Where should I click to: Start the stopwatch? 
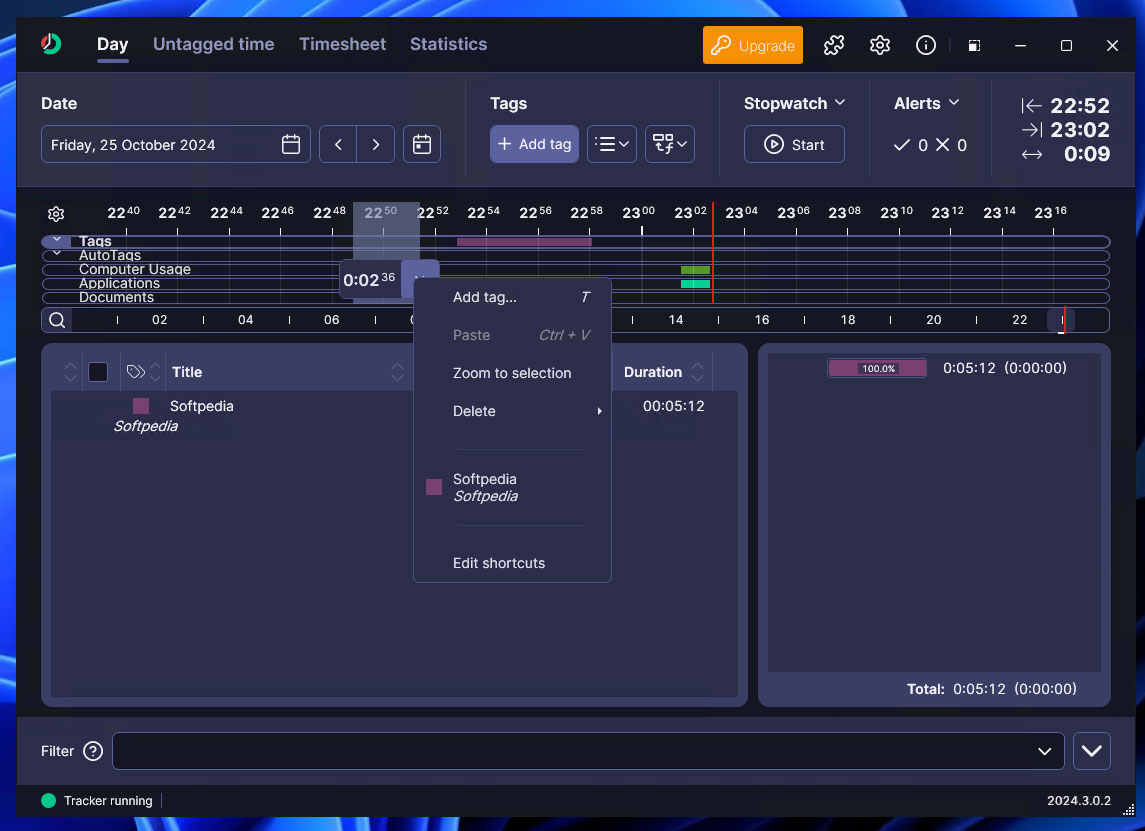(794, 144)
